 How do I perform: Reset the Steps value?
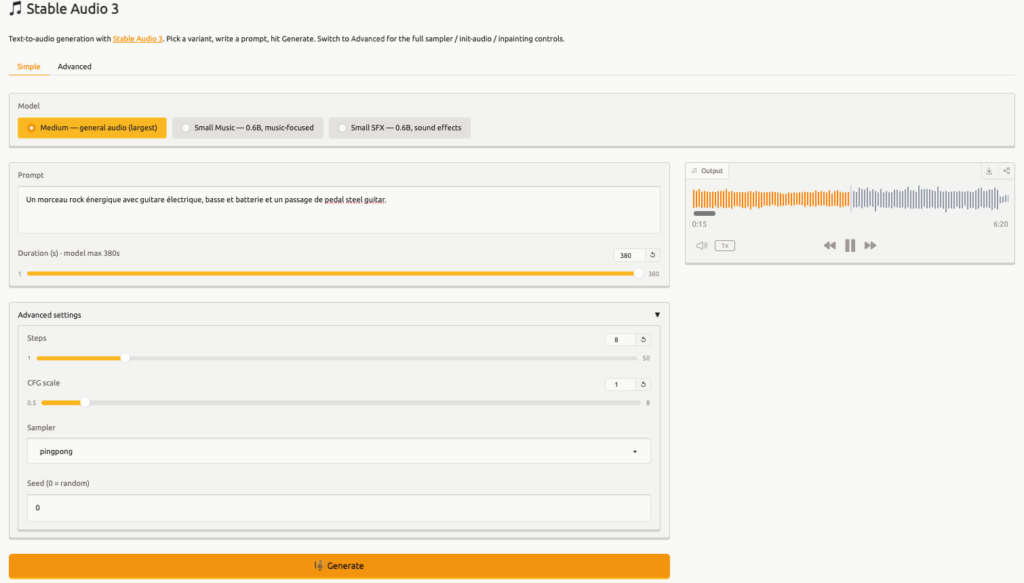pyautogui.click(x=643, y=339)
